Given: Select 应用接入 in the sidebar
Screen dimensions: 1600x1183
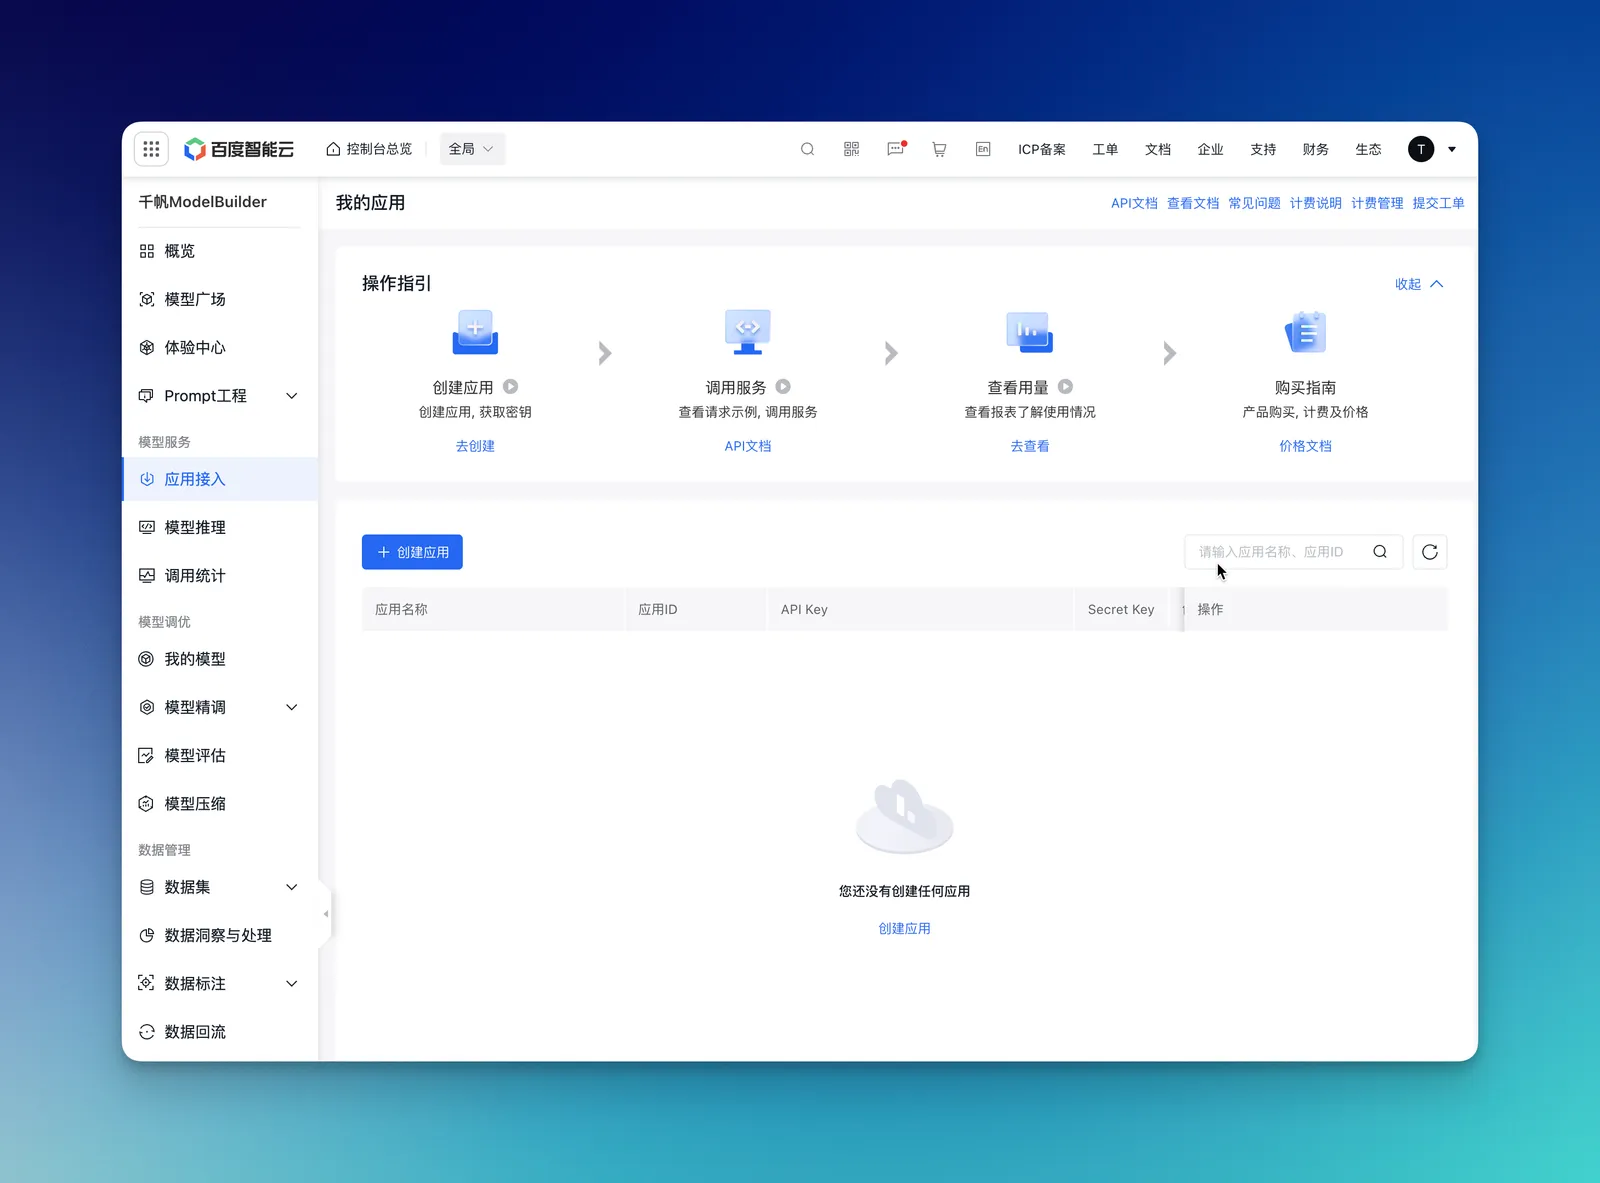Looking at the screenshot, I should pyautogui.click(x=220, y=479).
